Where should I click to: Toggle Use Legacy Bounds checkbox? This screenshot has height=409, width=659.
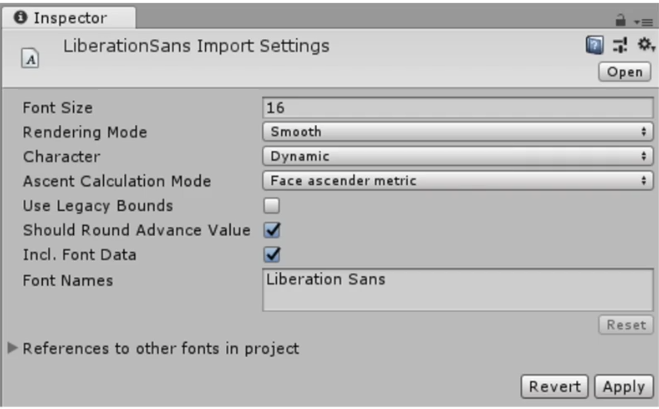272,206
